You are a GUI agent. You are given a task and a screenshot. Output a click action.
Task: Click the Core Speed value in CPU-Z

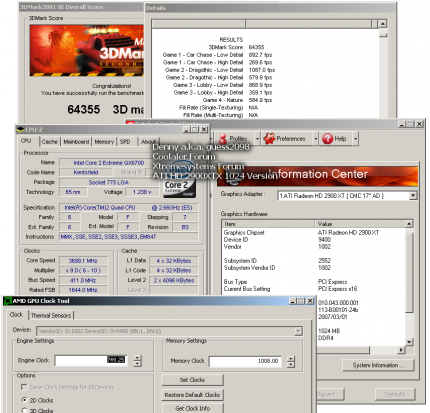click(x=83, y=261)
